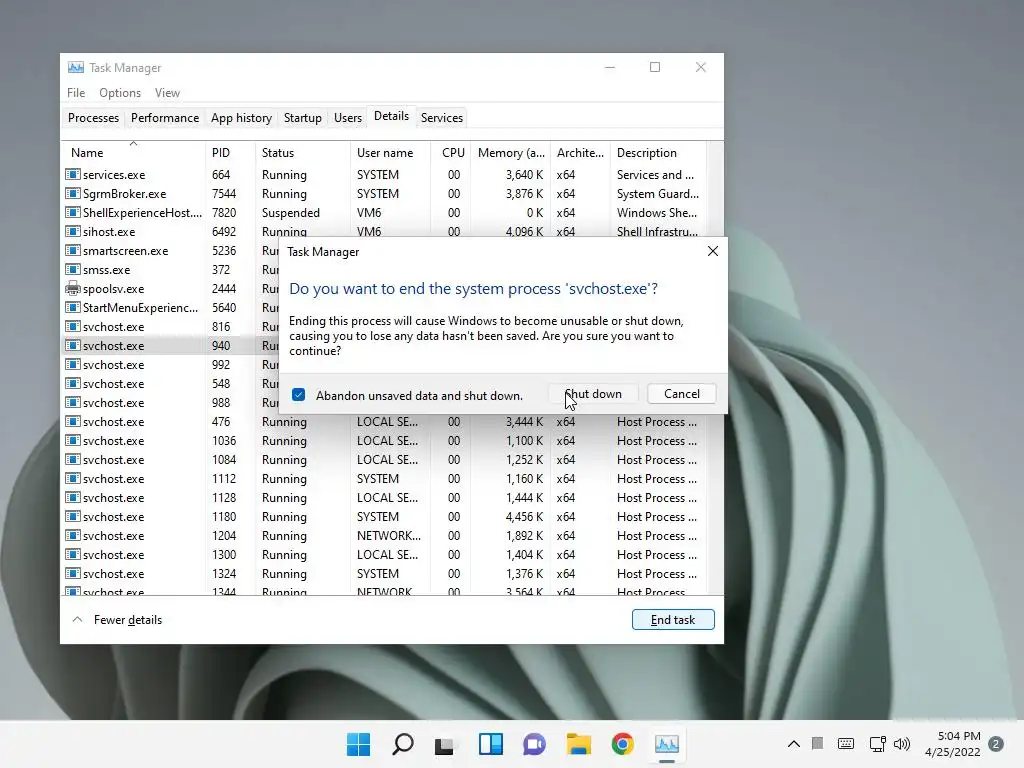Image resolution: width=1024 pixels, height=768 pixels.
Task: Open Widgets from the taskbar
Action: tap(490, 744)
